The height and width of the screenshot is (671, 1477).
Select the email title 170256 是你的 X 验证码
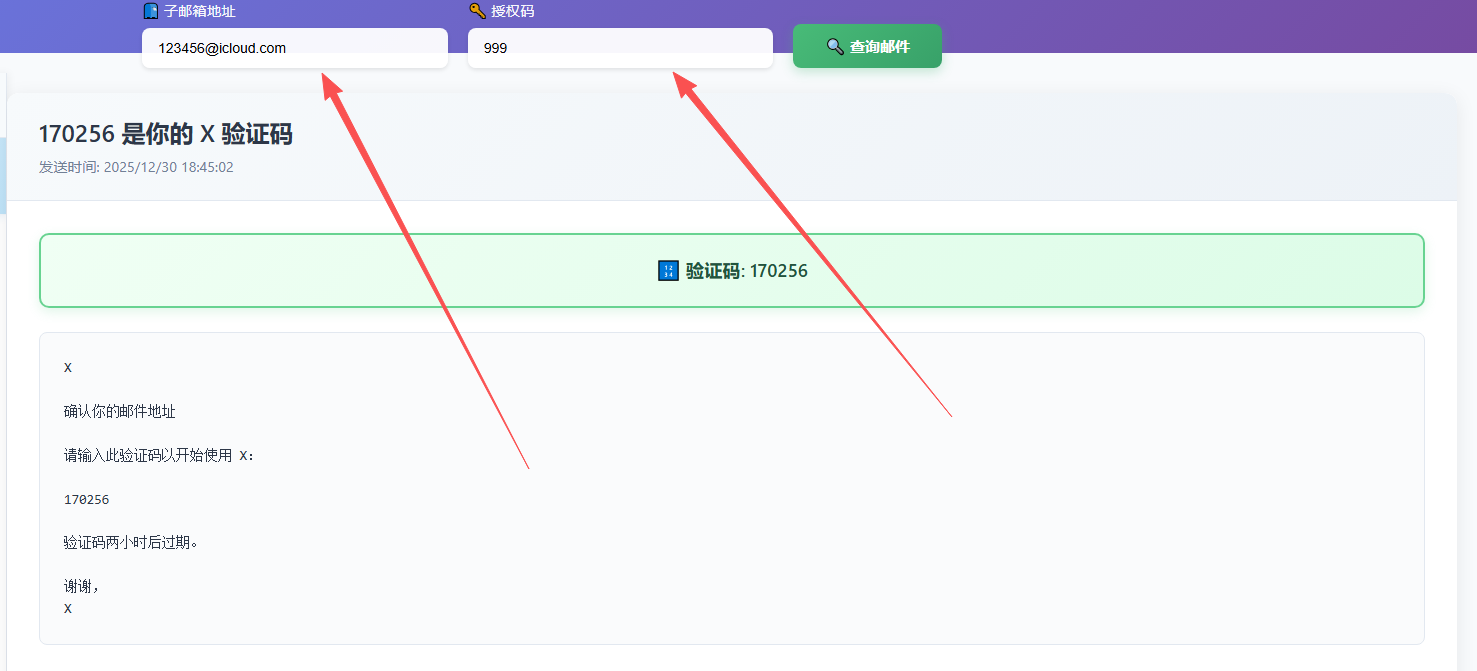[x=165, y=134]
